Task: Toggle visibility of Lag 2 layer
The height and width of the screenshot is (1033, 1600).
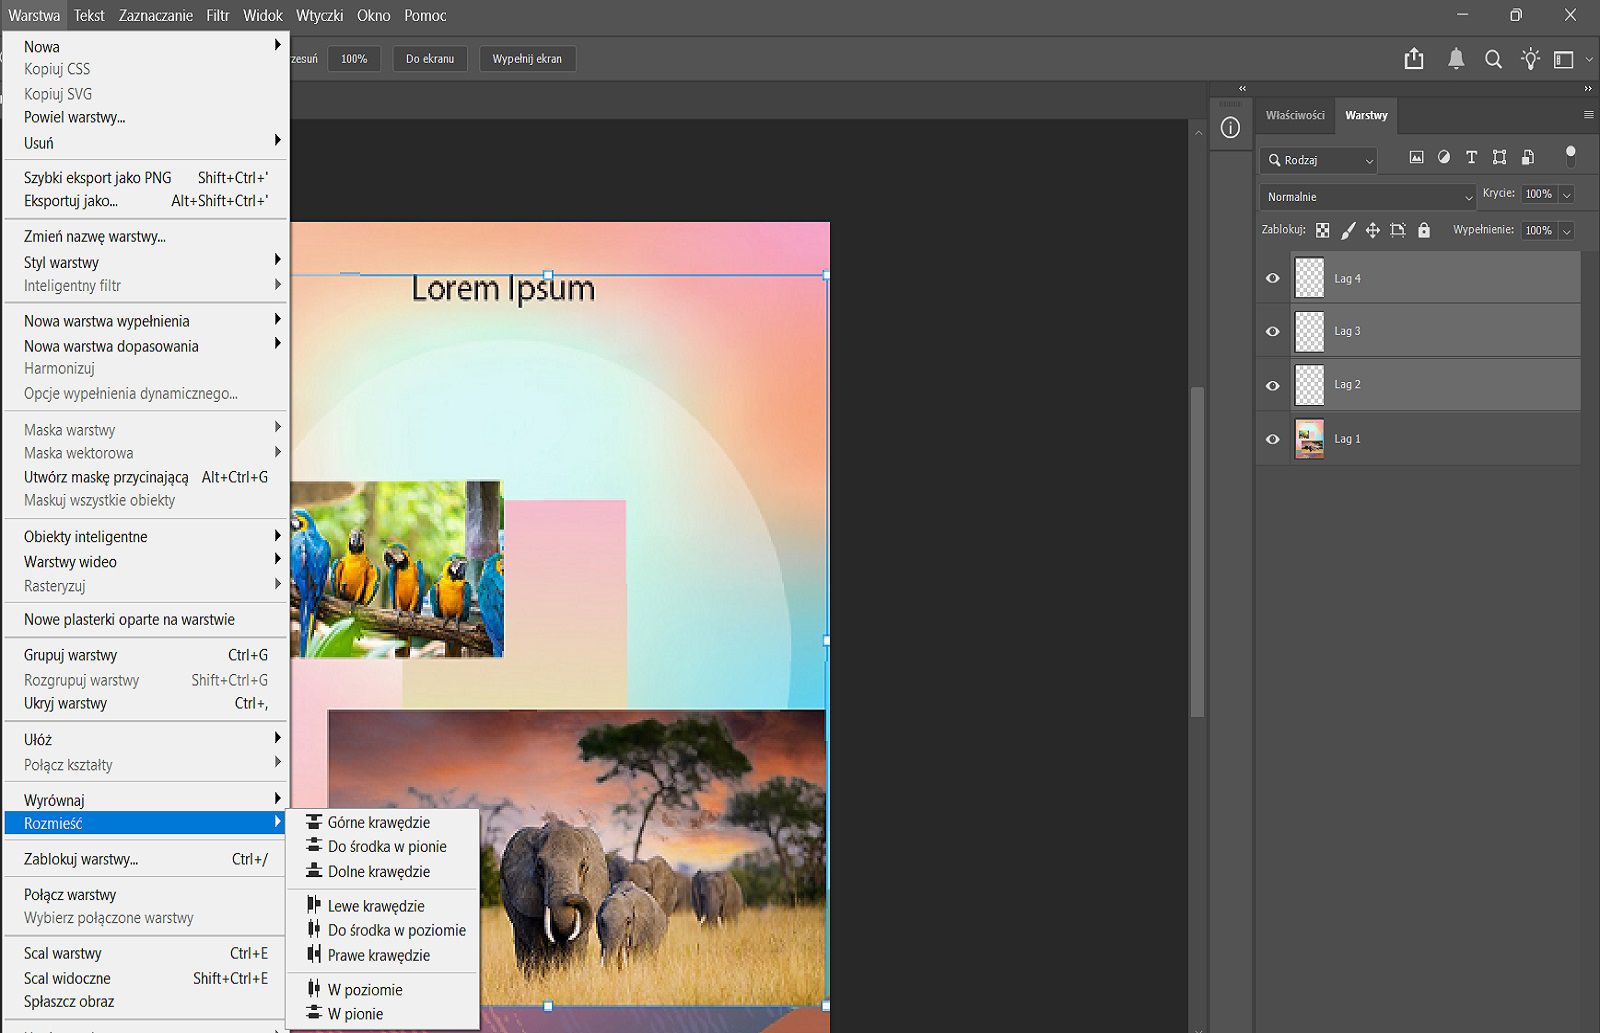Action: click(1272, 385)
